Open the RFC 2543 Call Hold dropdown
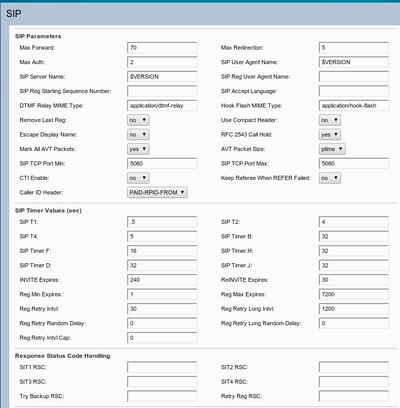400x408 pixels. (x=330, y=135)
